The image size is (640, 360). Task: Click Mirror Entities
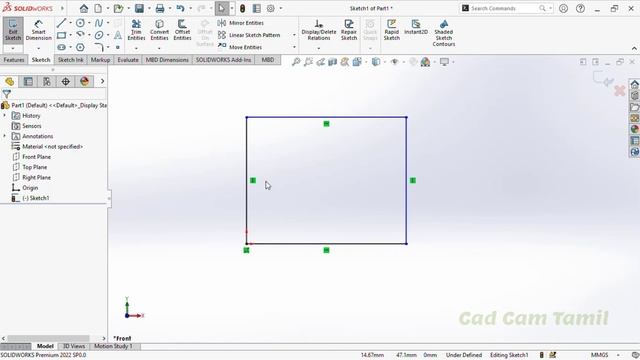(x=241, y=23)
